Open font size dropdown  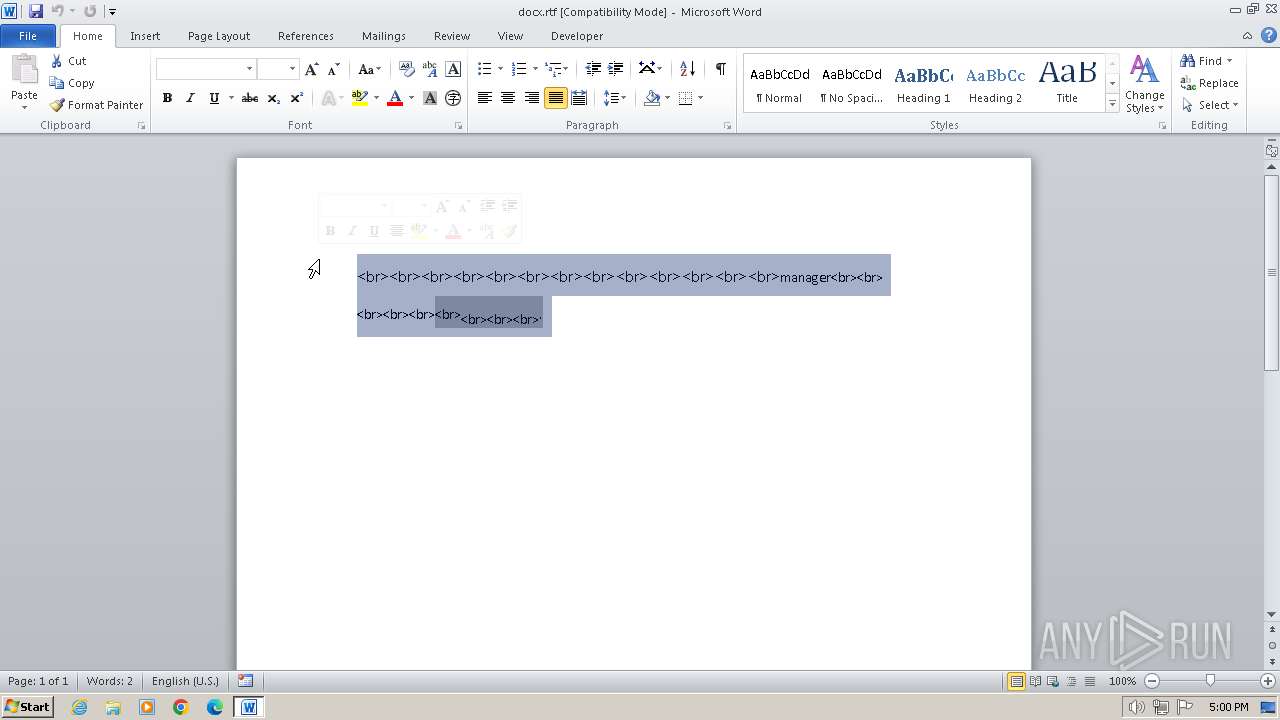coord(292,69)
